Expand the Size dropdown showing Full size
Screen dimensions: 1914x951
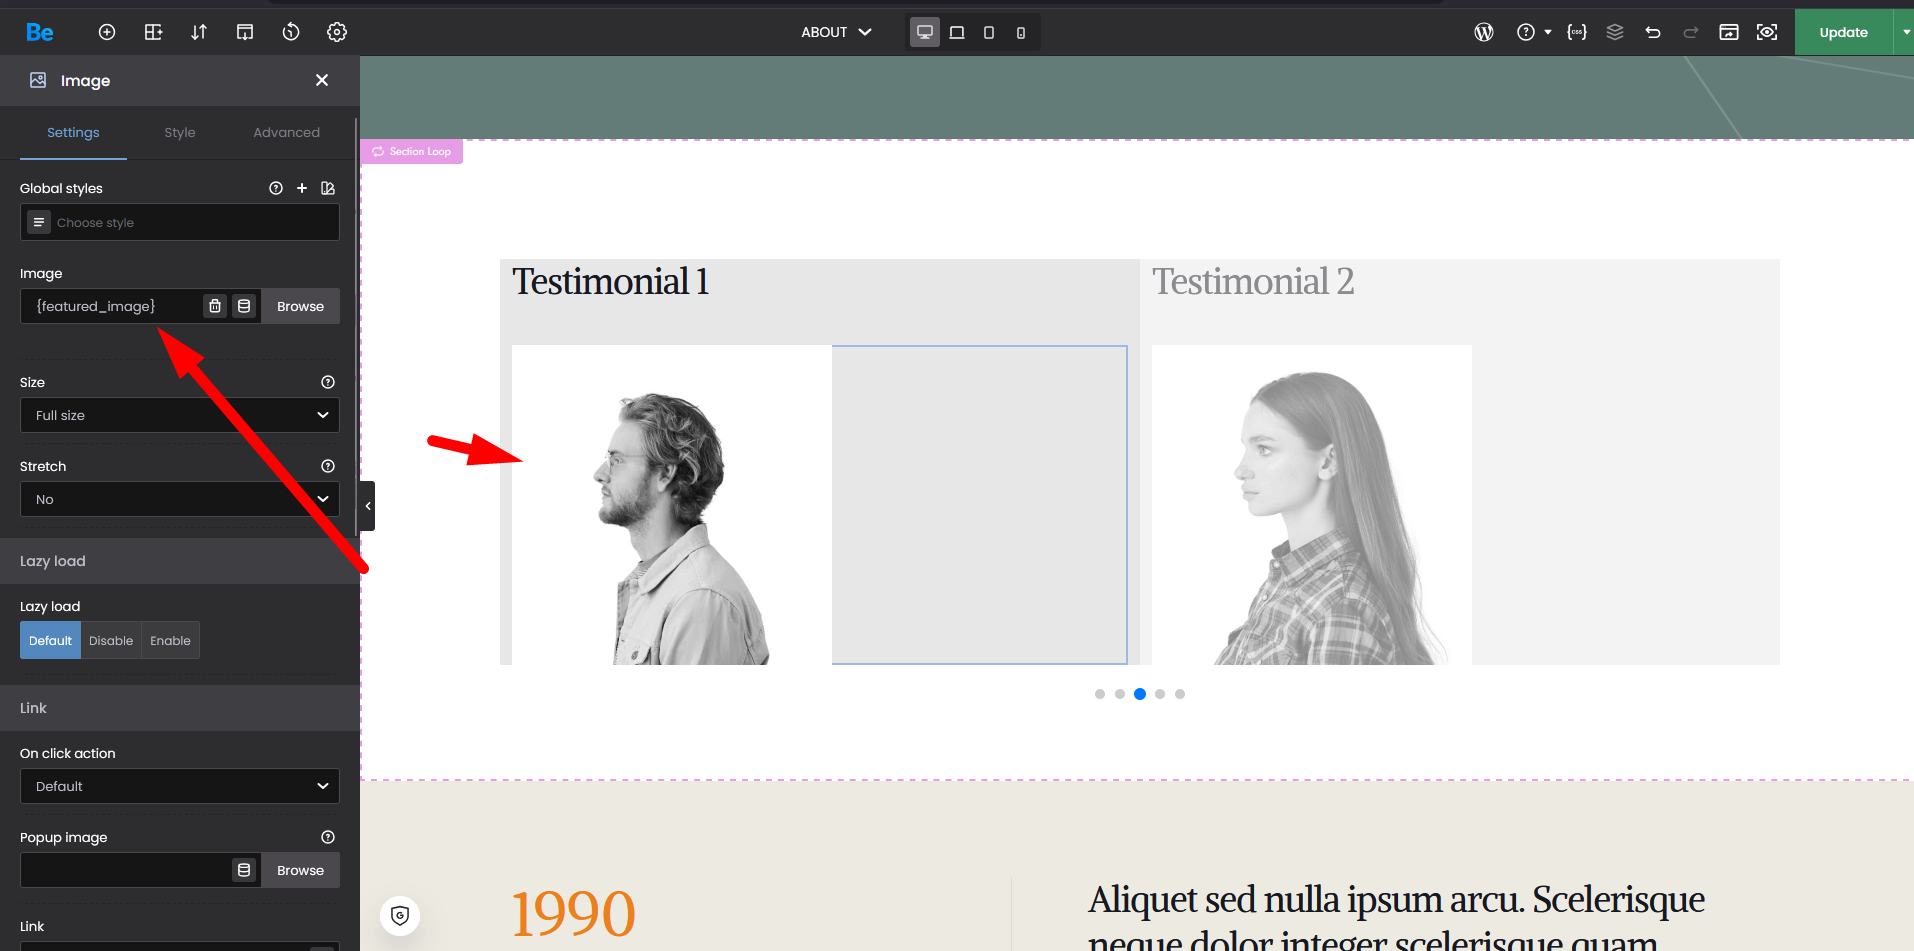tap(180, 415)
